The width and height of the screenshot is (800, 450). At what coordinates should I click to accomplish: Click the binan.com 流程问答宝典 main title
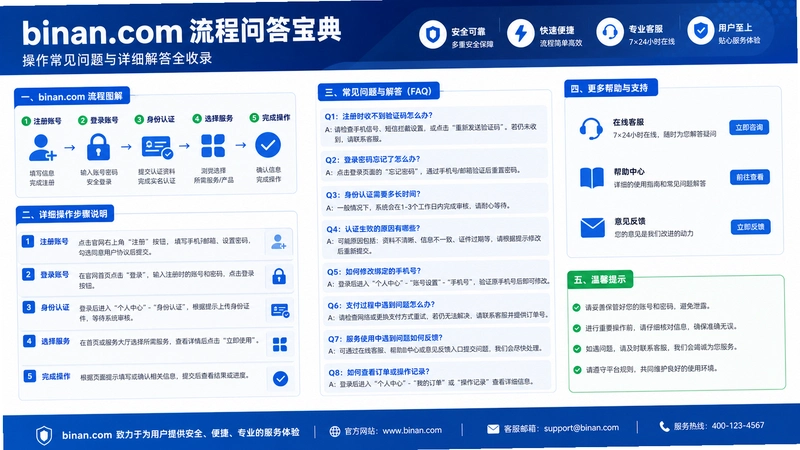pyautogui.click(x=182, y=31)
